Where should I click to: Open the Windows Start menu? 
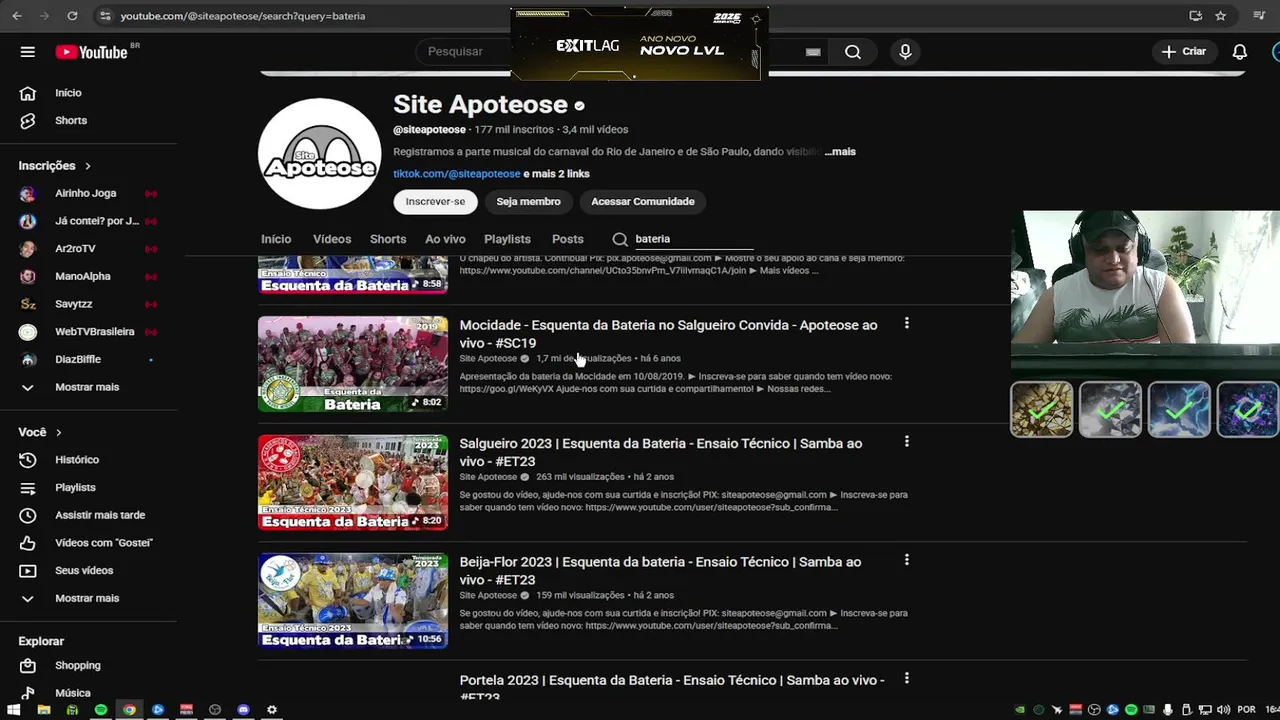[x=14, y=710]
